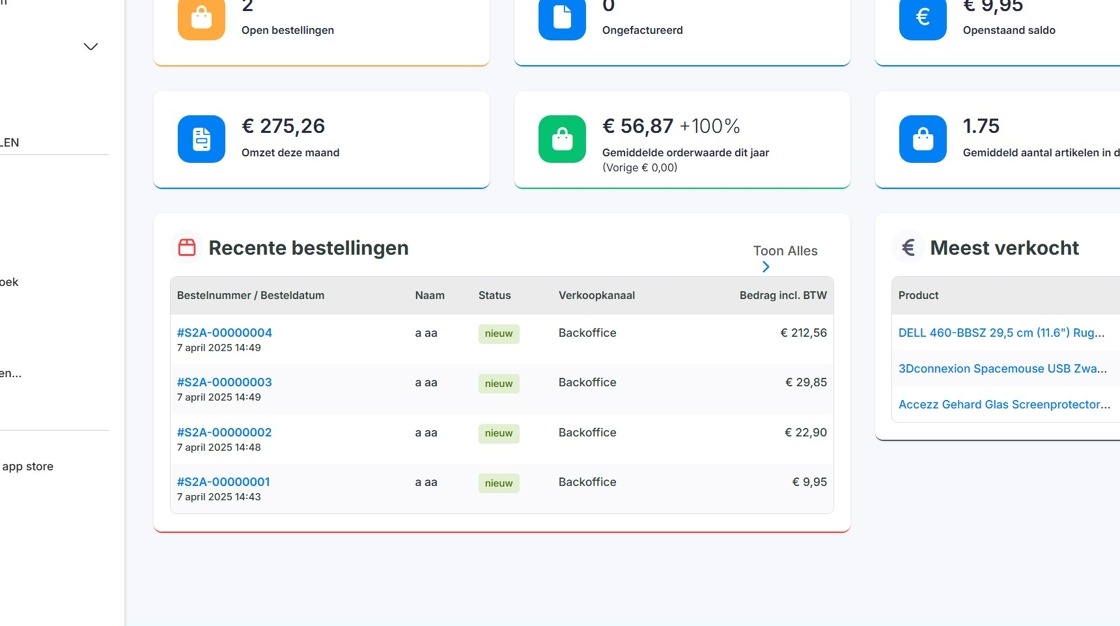Click the red Recente bestellingen box icon
Screen dimensions: 1120x626
tap(187, 247)
